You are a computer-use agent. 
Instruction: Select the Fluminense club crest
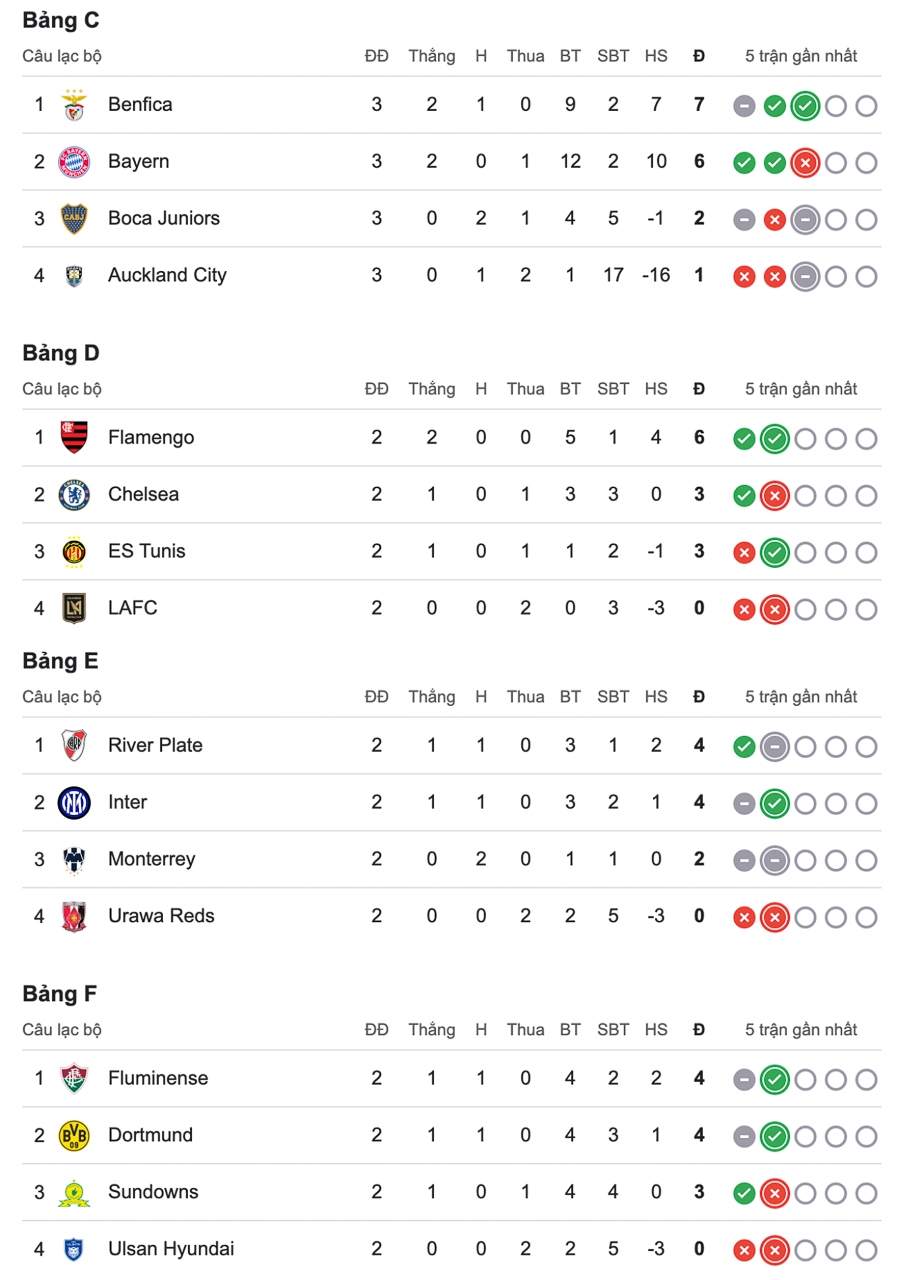(74, 1079)
